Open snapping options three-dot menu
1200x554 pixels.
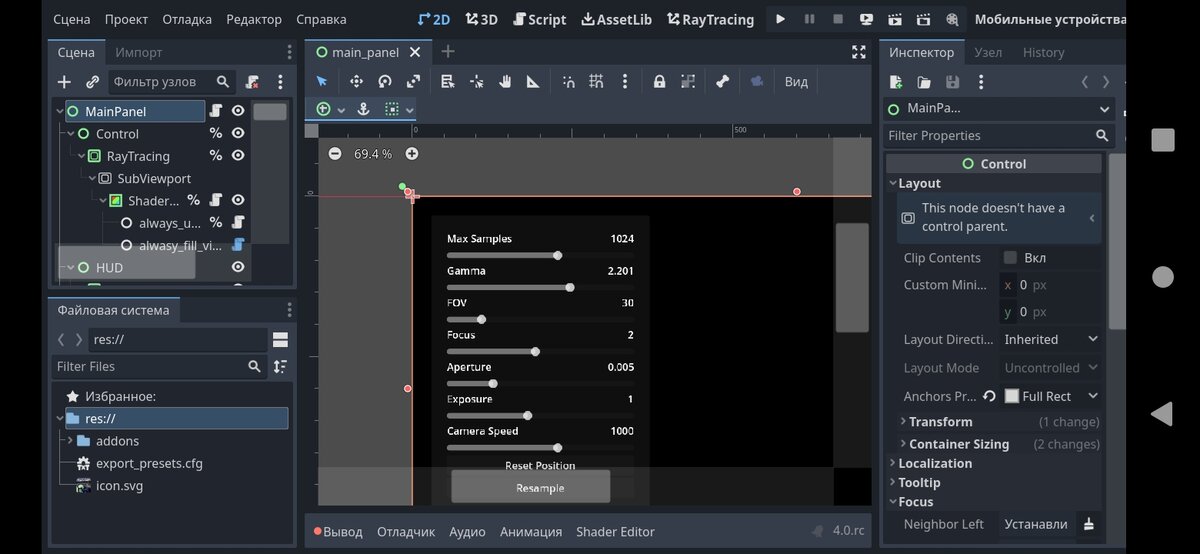625,82
